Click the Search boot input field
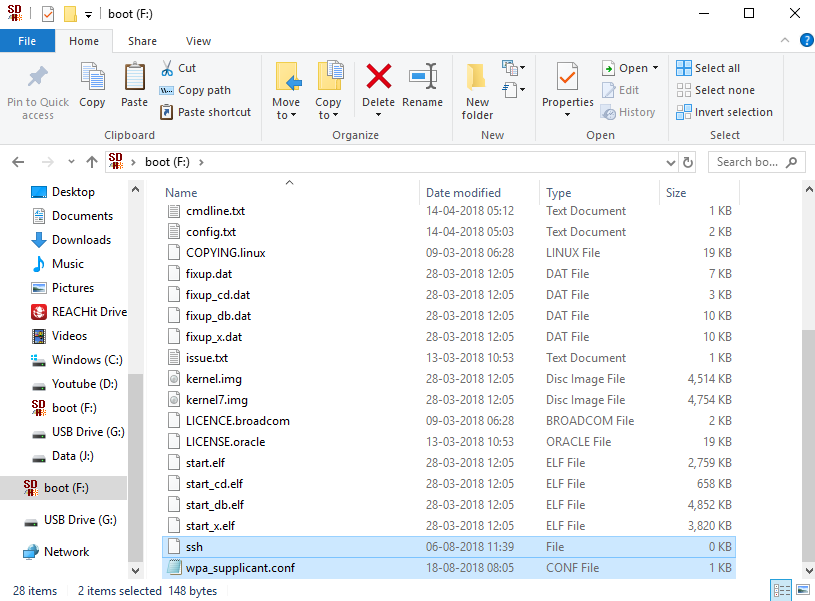815x601 pixels. [x=757, y=162]
